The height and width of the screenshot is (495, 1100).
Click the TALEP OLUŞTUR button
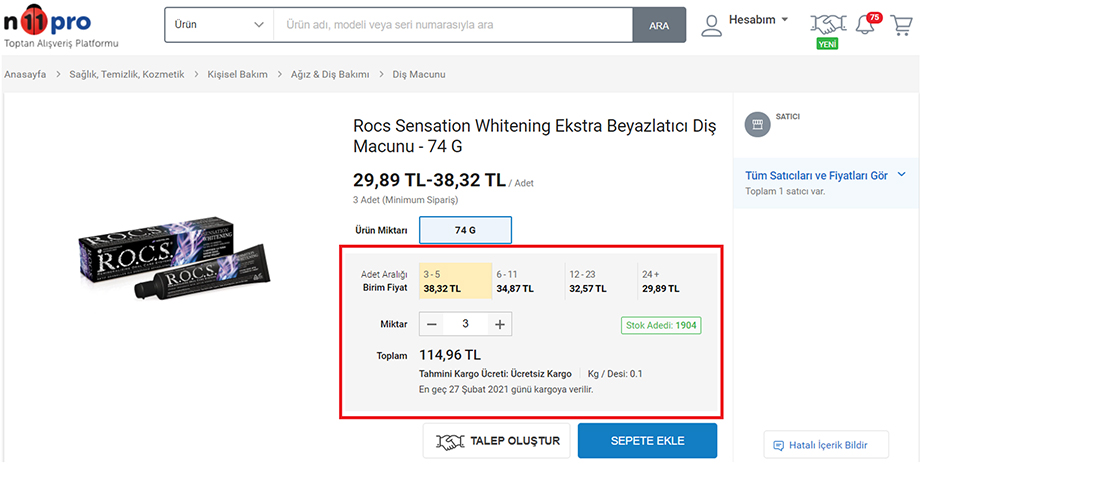coord(497,441)
